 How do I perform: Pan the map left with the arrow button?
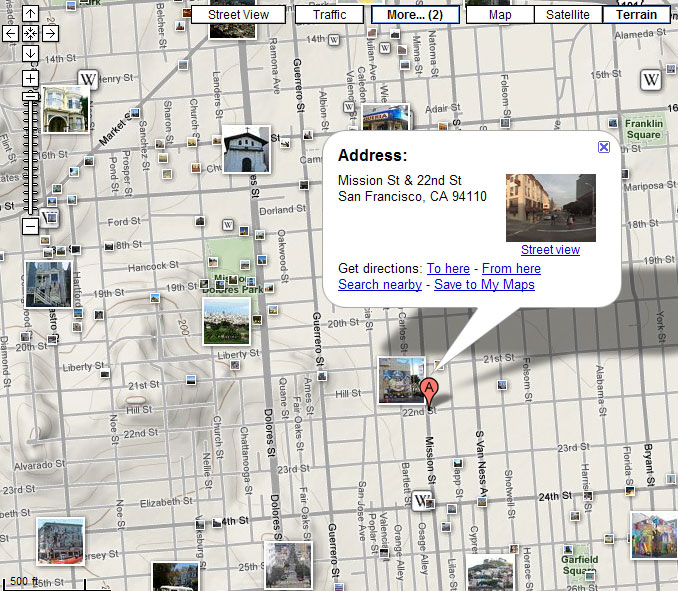coord(10,33)
